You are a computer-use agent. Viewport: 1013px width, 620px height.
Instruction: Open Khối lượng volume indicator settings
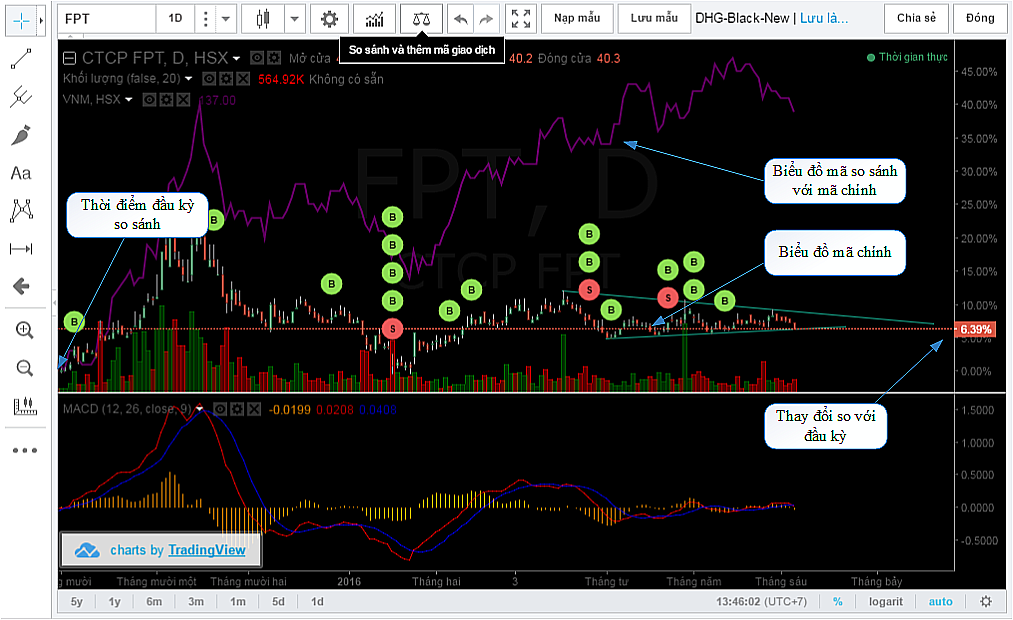click(226, 79)
